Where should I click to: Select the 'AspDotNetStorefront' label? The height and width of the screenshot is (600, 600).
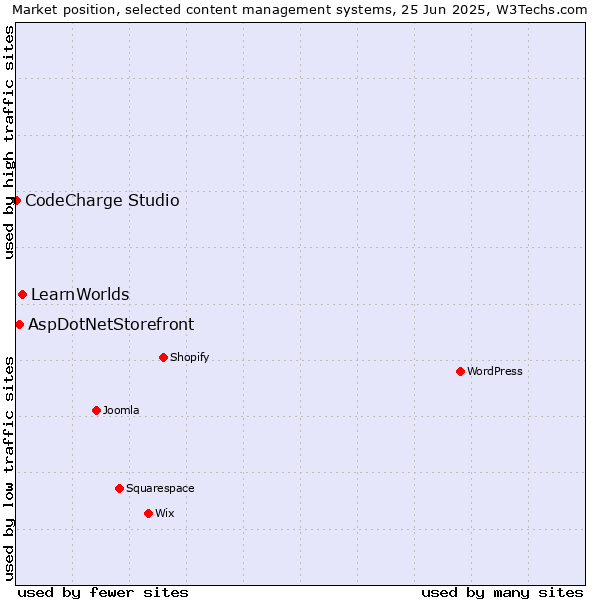click(x=111, y=324)
